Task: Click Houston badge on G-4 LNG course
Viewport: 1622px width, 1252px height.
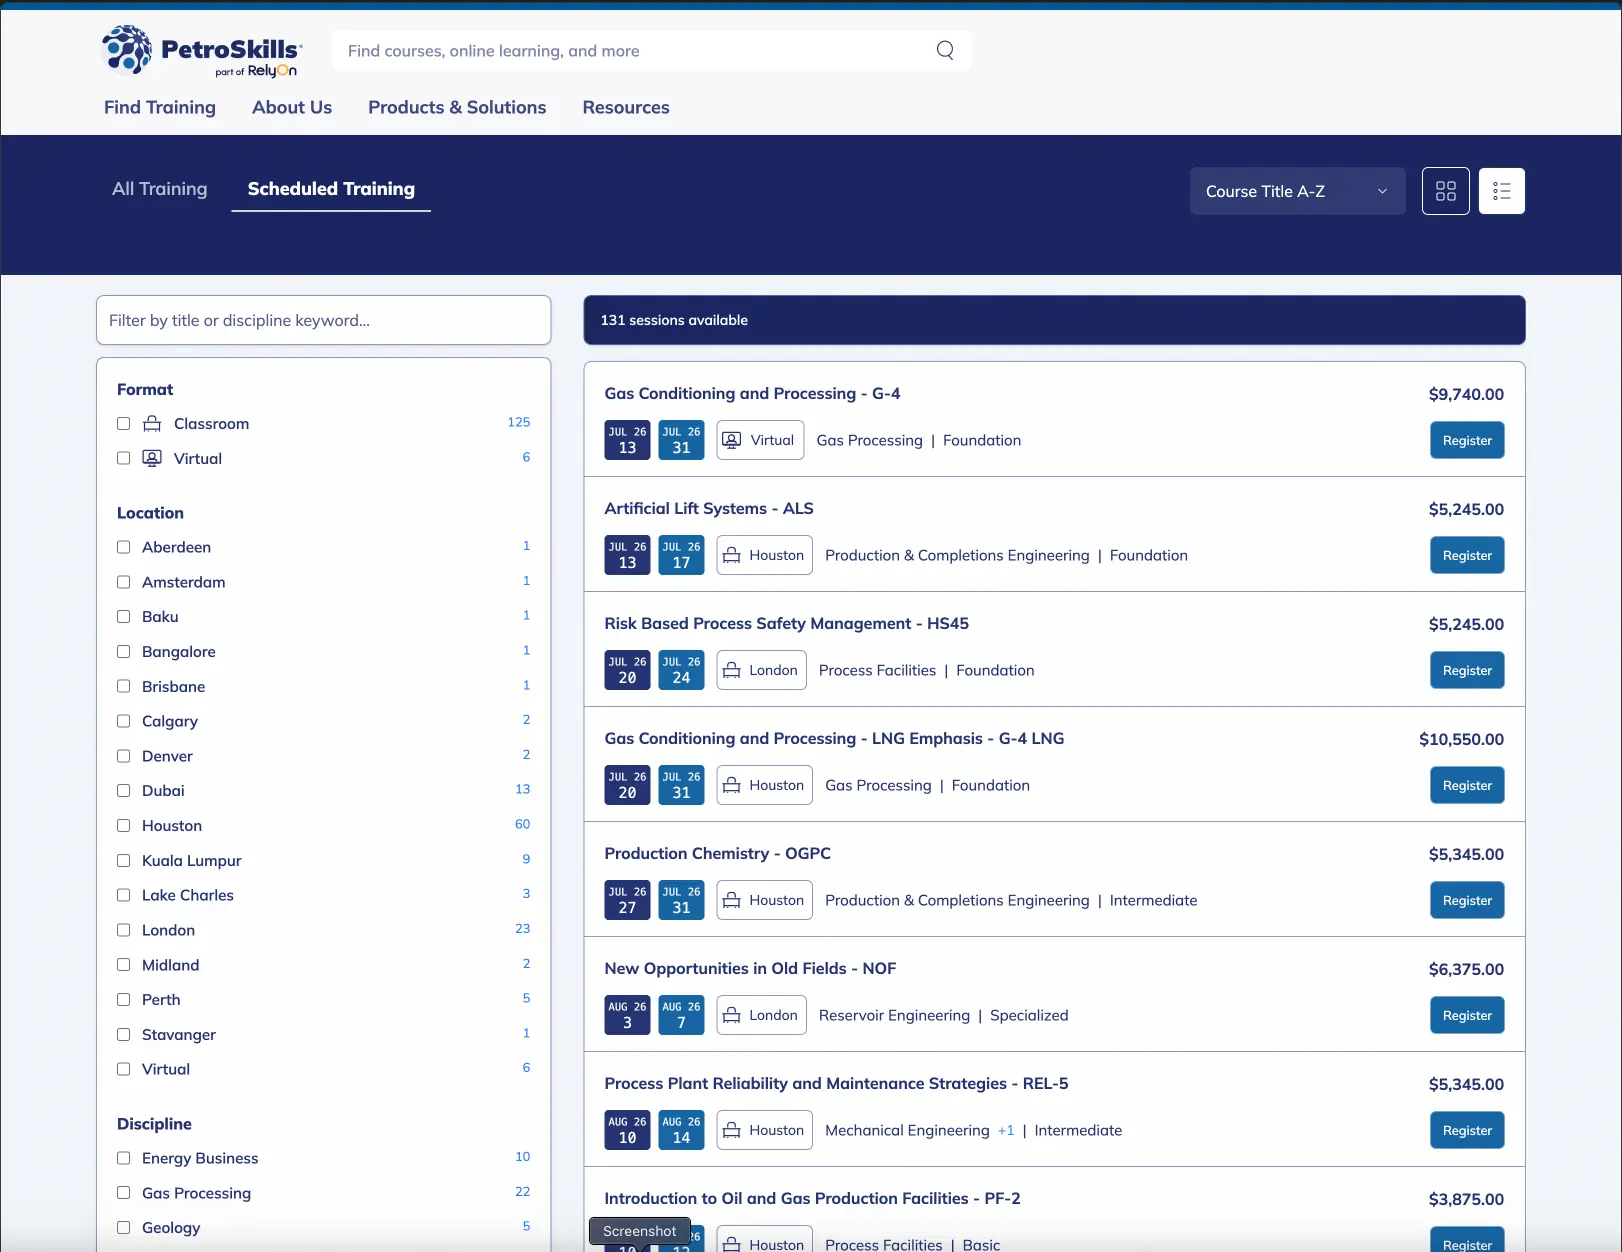Action: point(764,785)
